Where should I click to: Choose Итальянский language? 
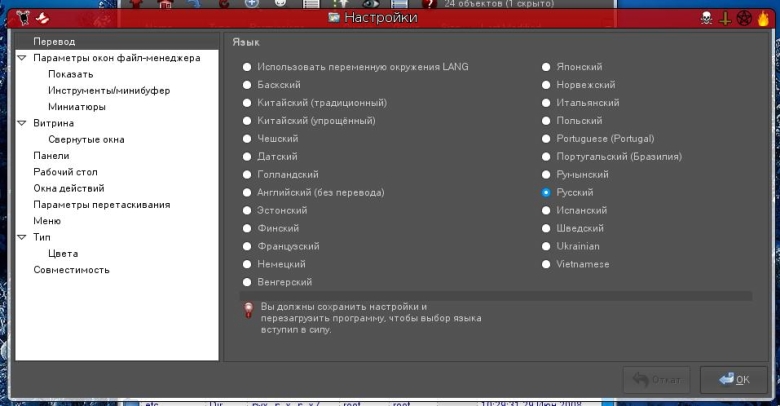point(546,102)
